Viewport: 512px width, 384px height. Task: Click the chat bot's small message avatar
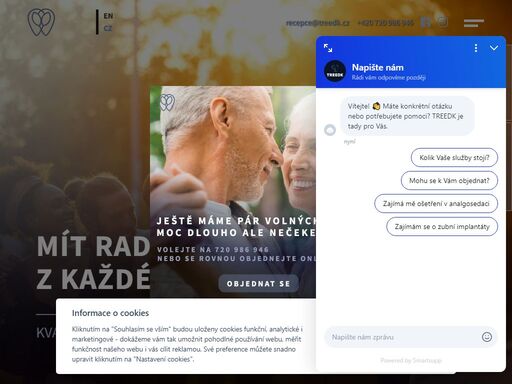click(x=330, y=130)
